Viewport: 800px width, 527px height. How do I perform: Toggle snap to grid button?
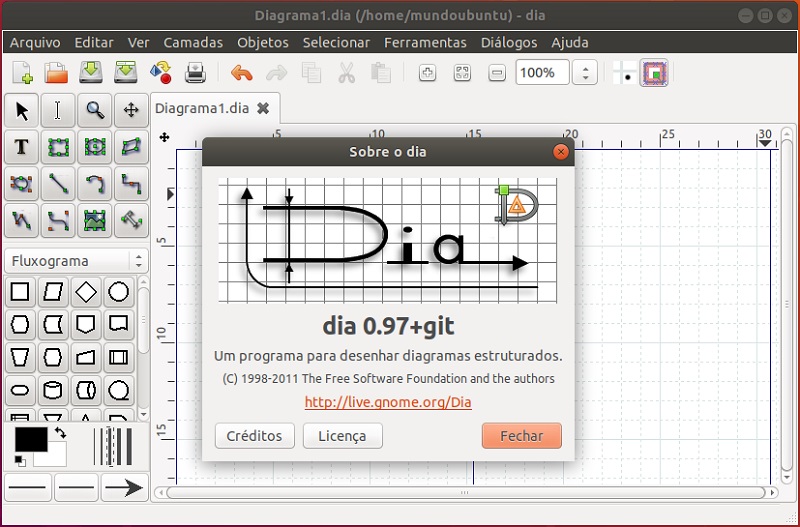coord(624,73)
